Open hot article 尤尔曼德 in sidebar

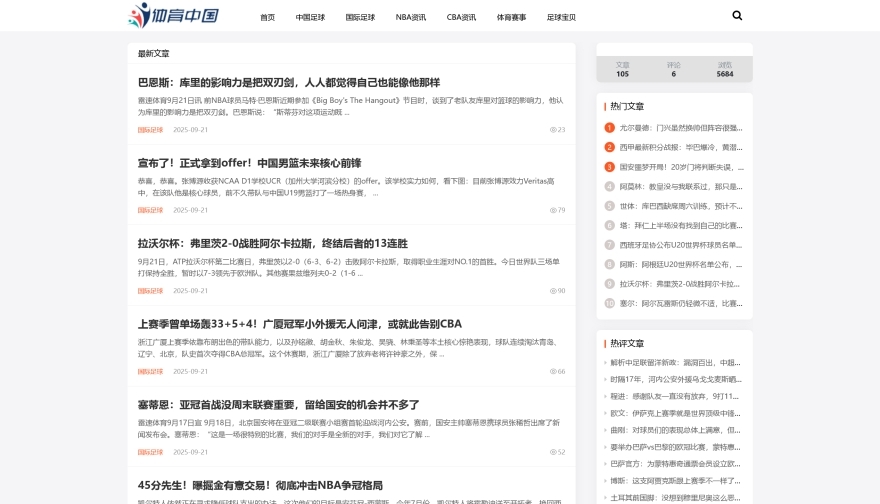tap(680, 128)
